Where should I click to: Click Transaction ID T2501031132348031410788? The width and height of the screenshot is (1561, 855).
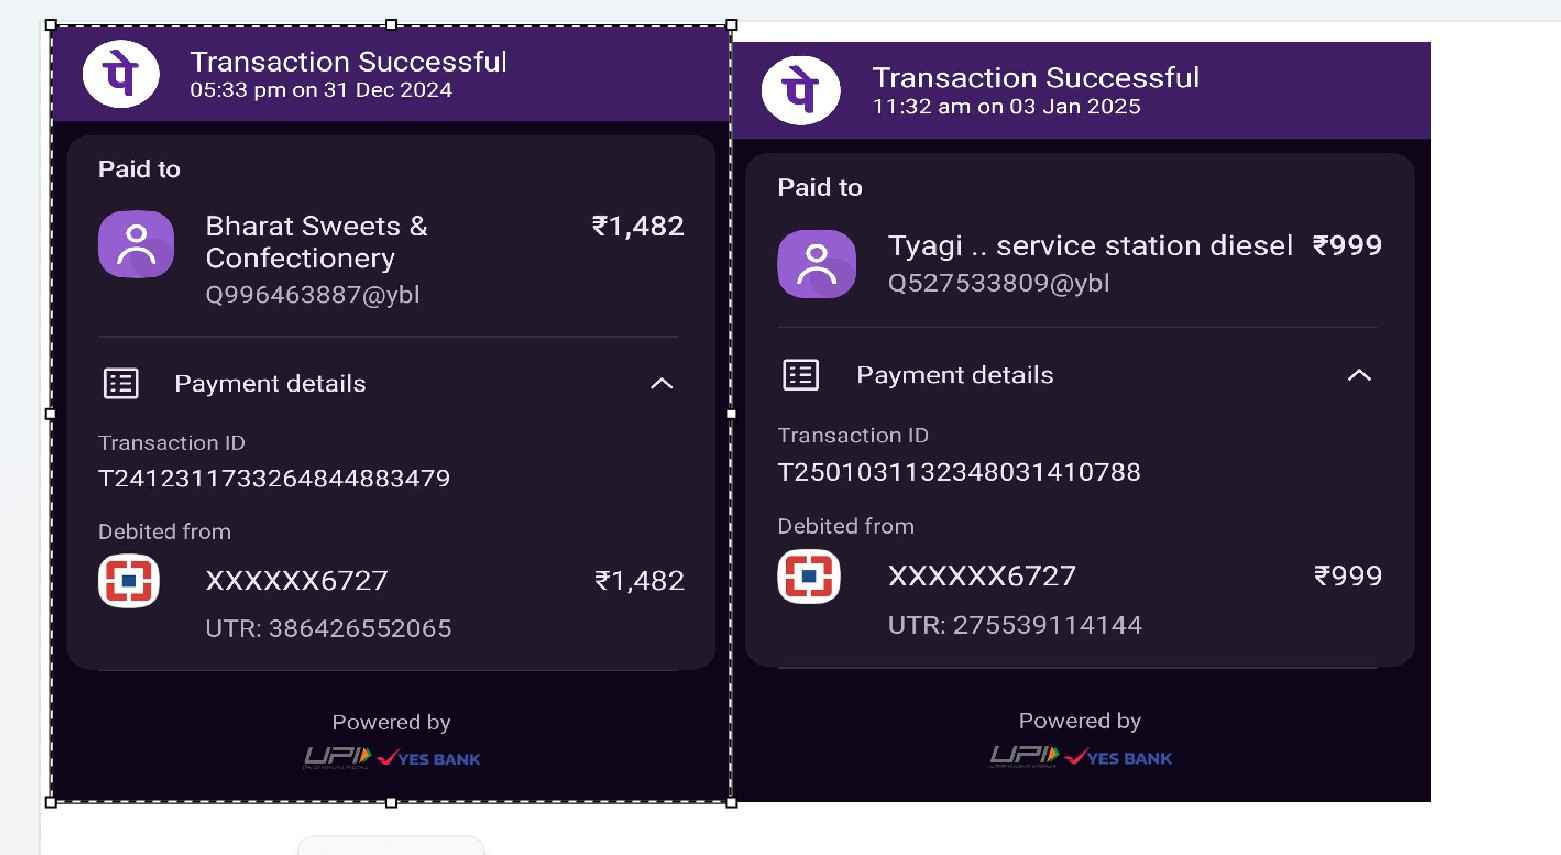point(959,472)
